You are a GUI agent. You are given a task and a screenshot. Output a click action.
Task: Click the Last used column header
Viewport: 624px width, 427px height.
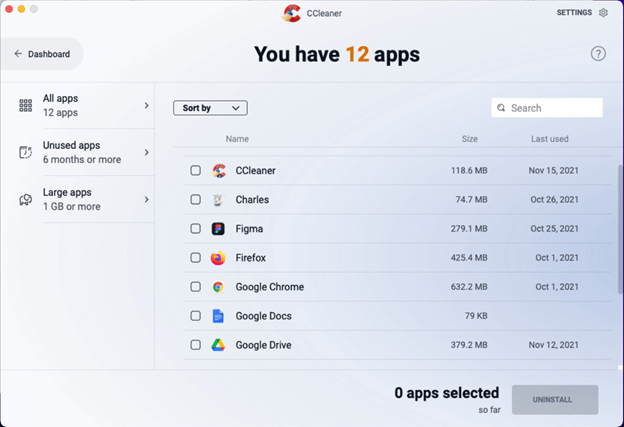click(x=550, y=139)
